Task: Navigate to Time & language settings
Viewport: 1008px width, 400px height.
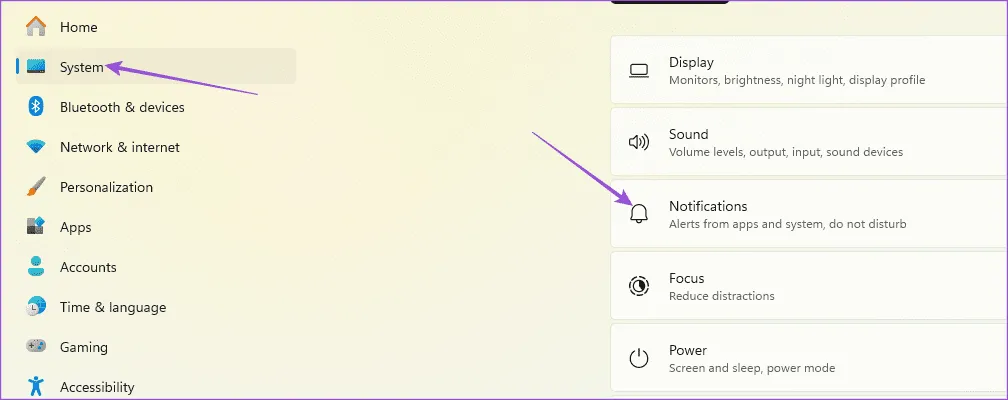Action: click(113, 307)
